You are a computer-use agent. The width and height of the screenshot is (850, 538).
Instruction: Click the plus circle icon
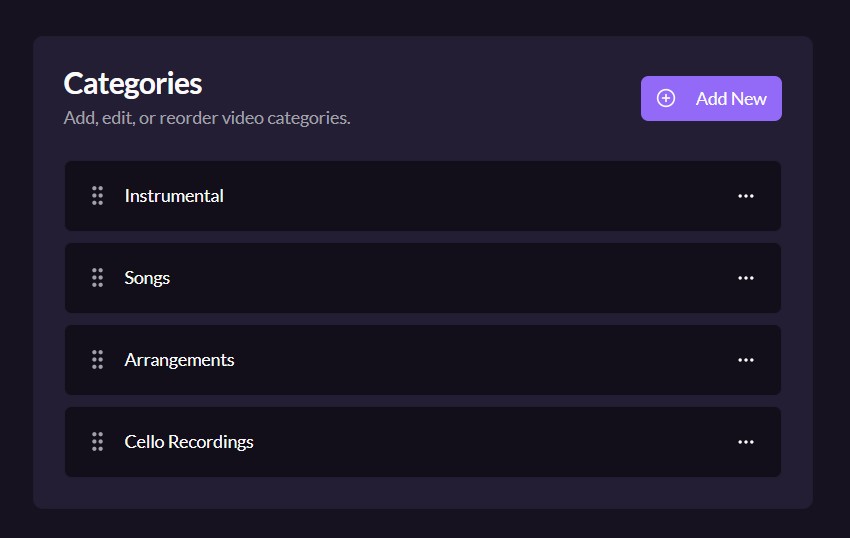click(666, 98)
